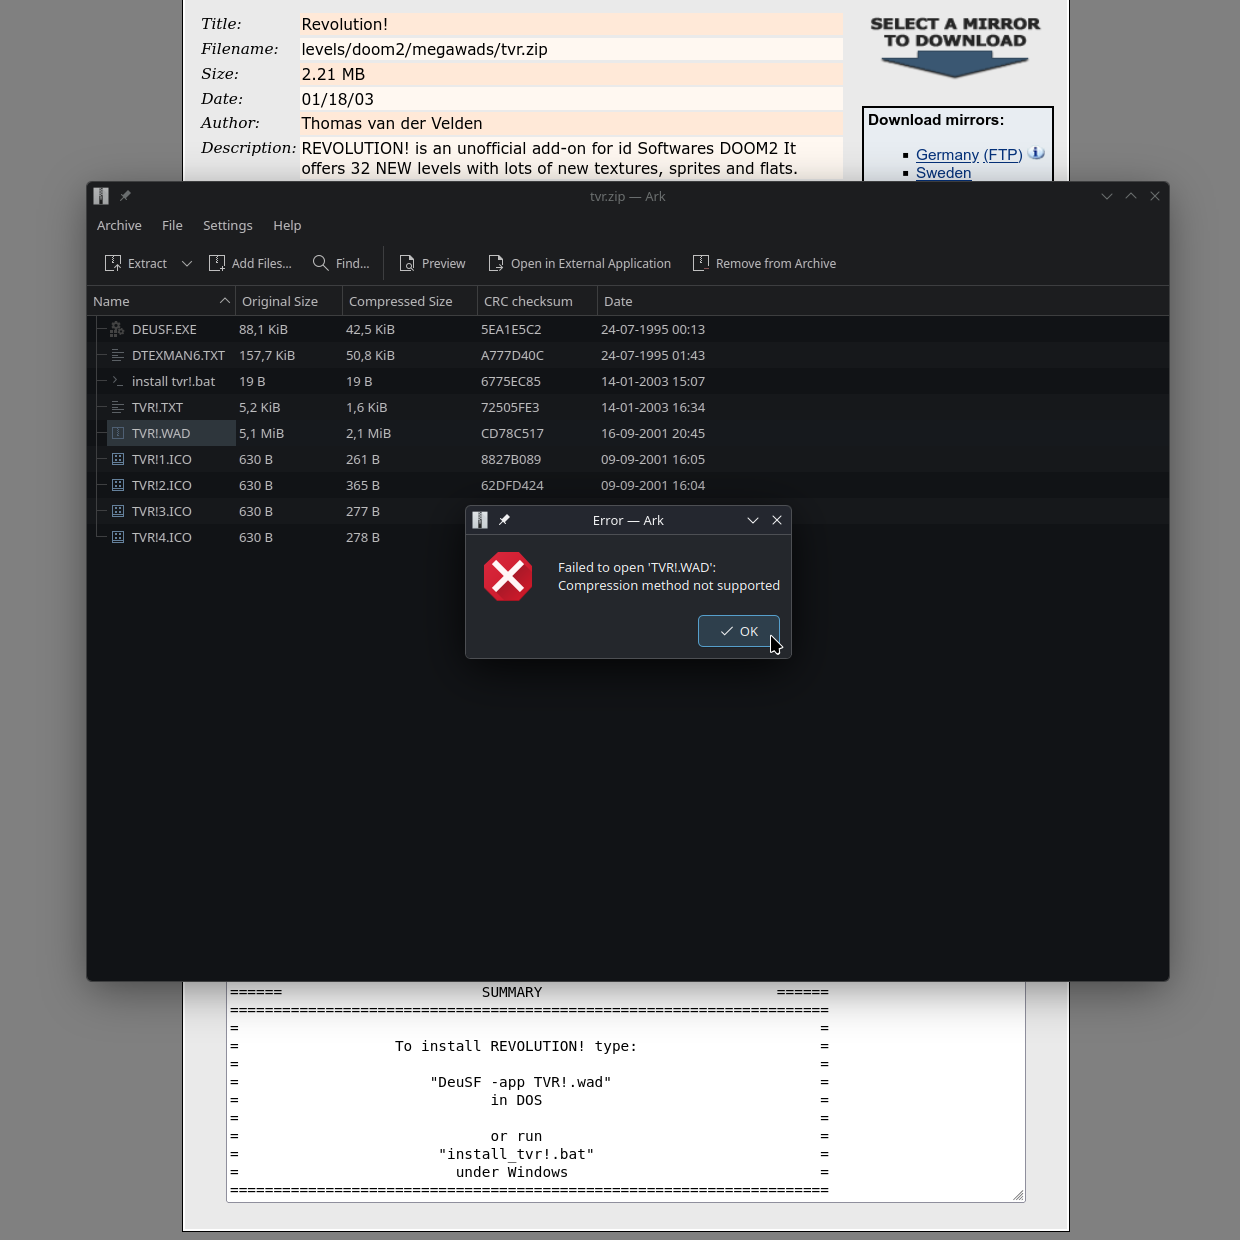Click CRC value 62DFD424
Image resolution: width=1240 pixels, height=1240 pixels.
click(x=512, y=485)
